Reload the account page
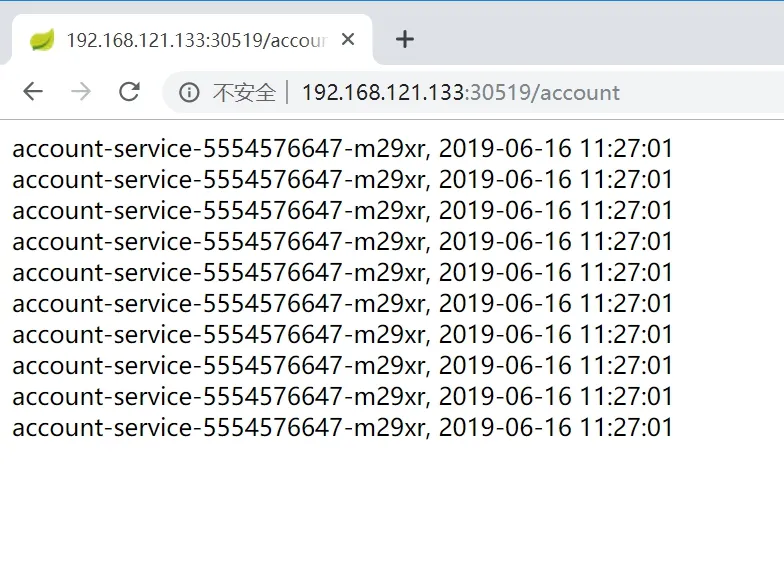The image size is (784, 581). (129, 92)
